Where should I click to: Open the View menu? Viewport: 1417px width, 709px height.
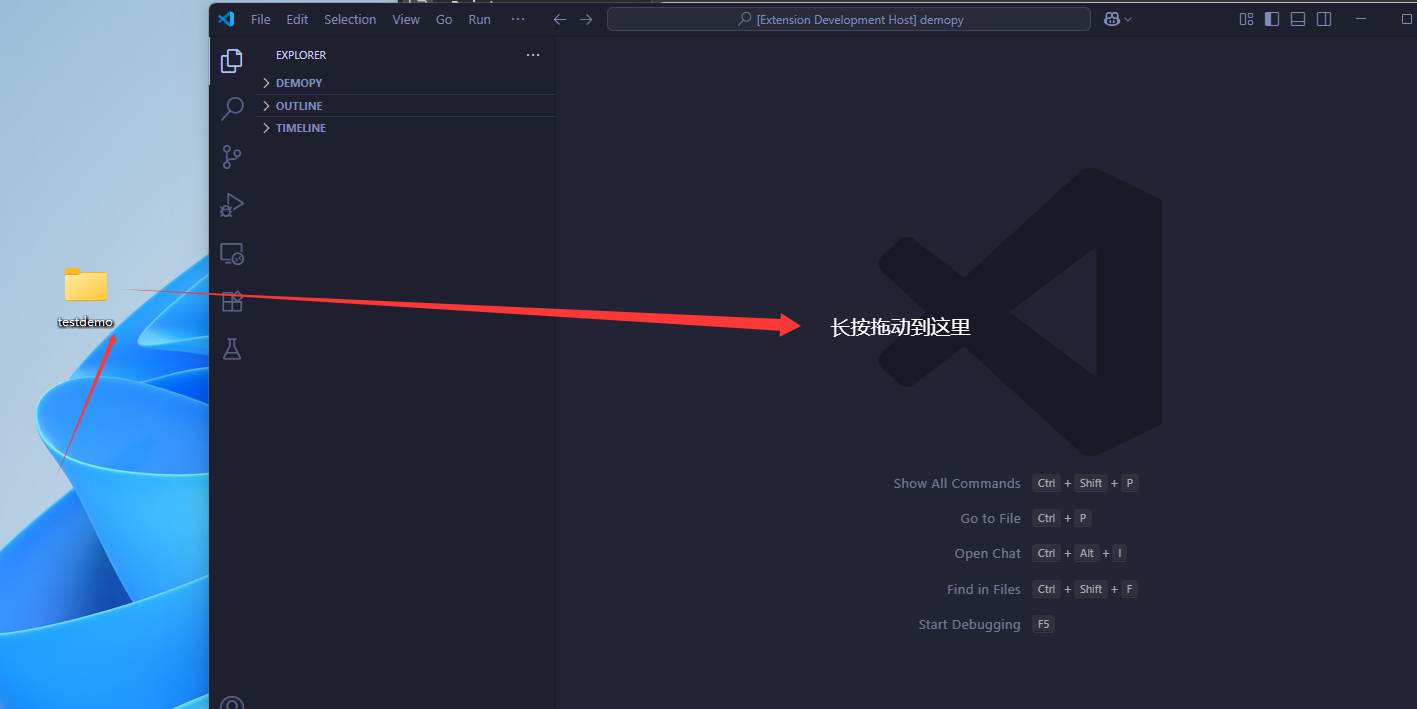406,19
